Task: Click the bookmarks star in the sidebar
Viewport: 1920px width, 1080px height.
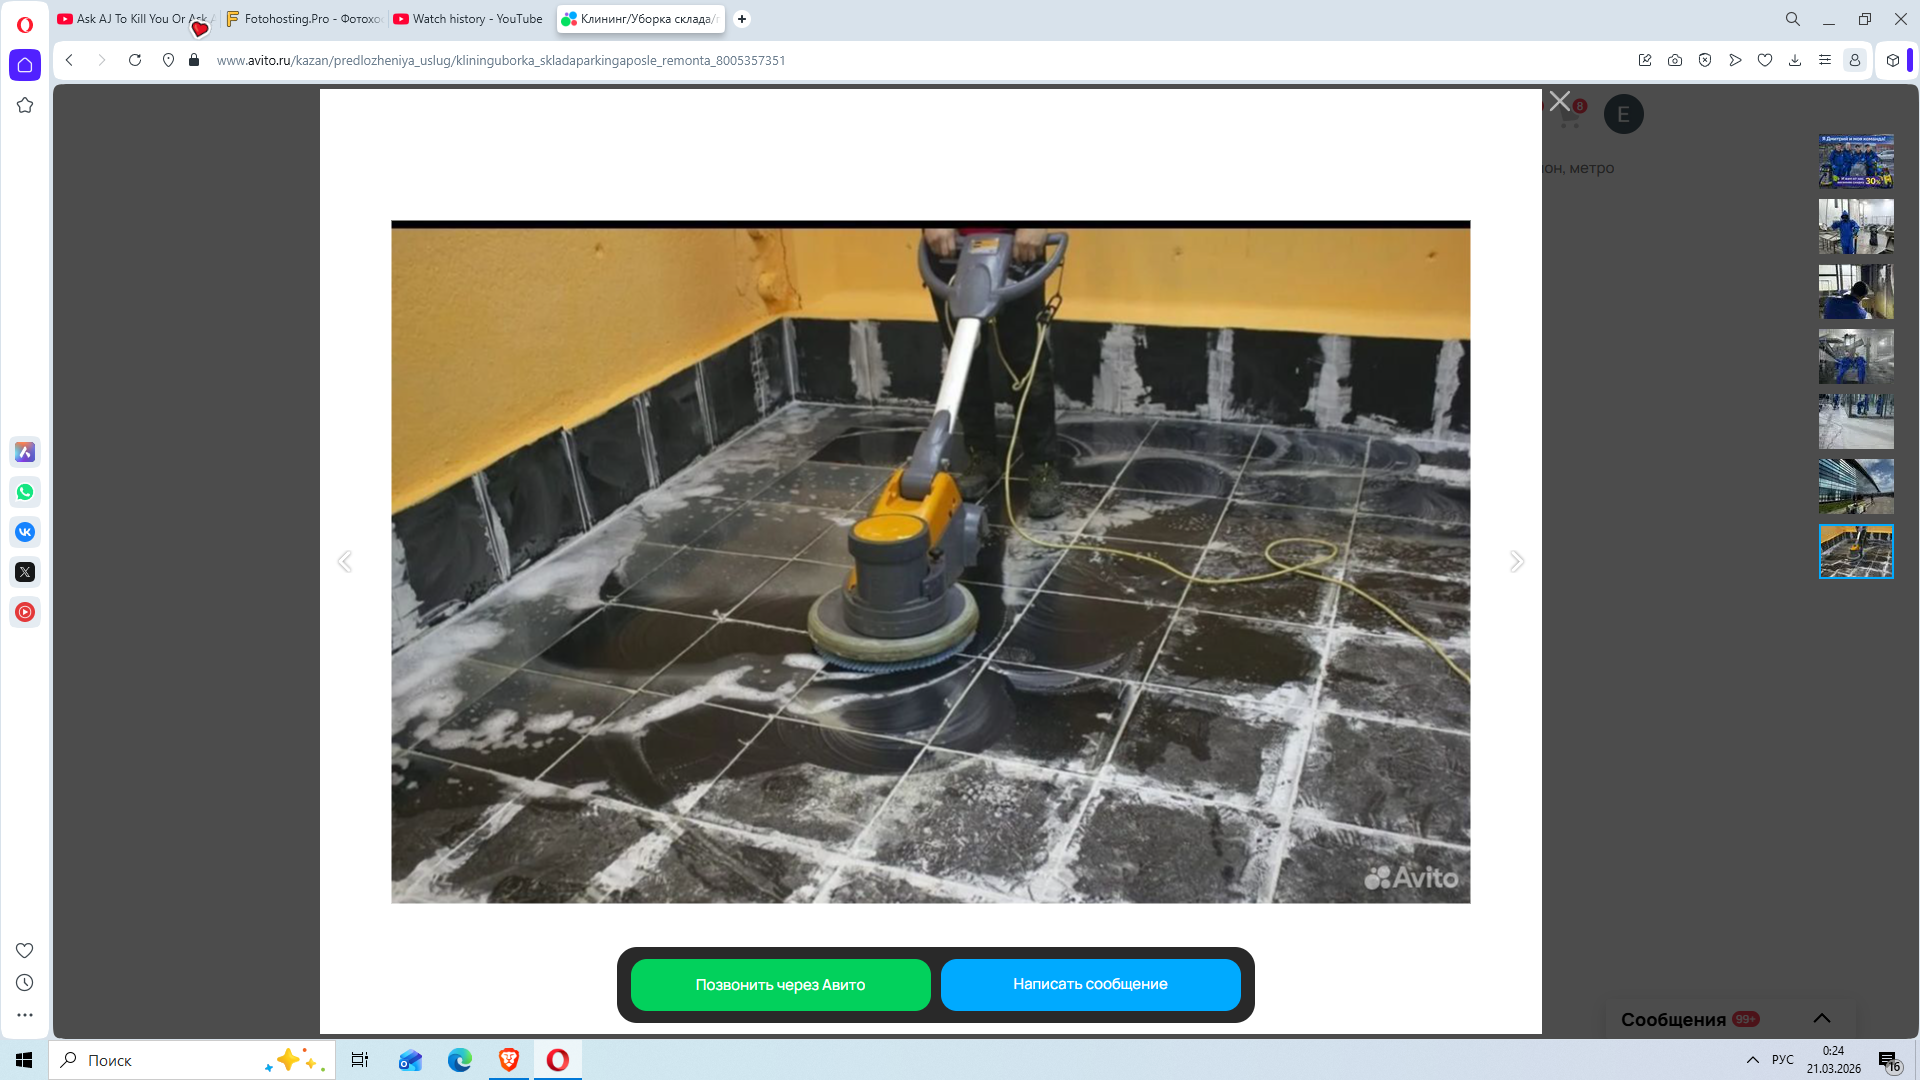Action: pyautogui.click(x=25, y=105)
